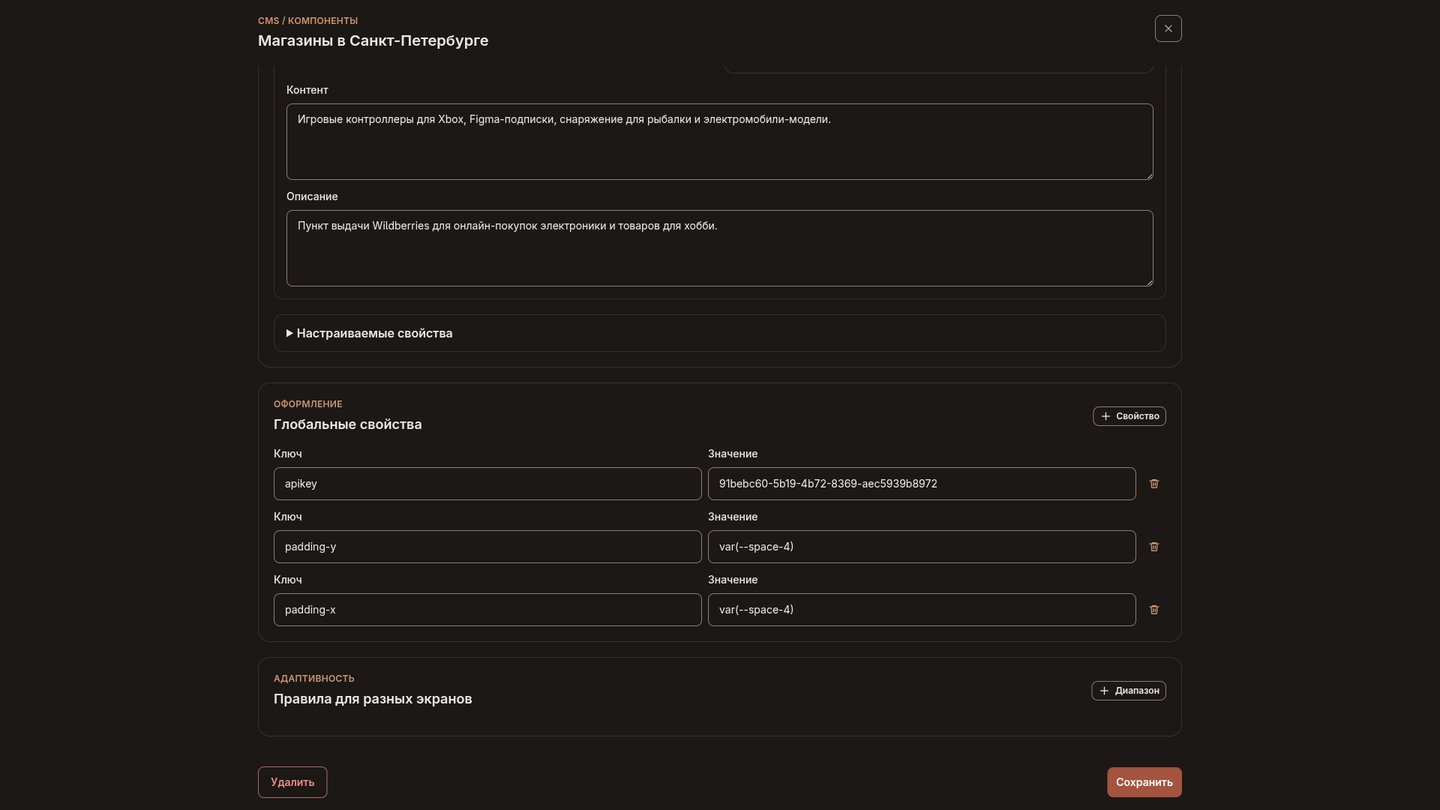1440x810 pixels.
Task: Remove the padding-y property row
Action: click(1154, 547)
